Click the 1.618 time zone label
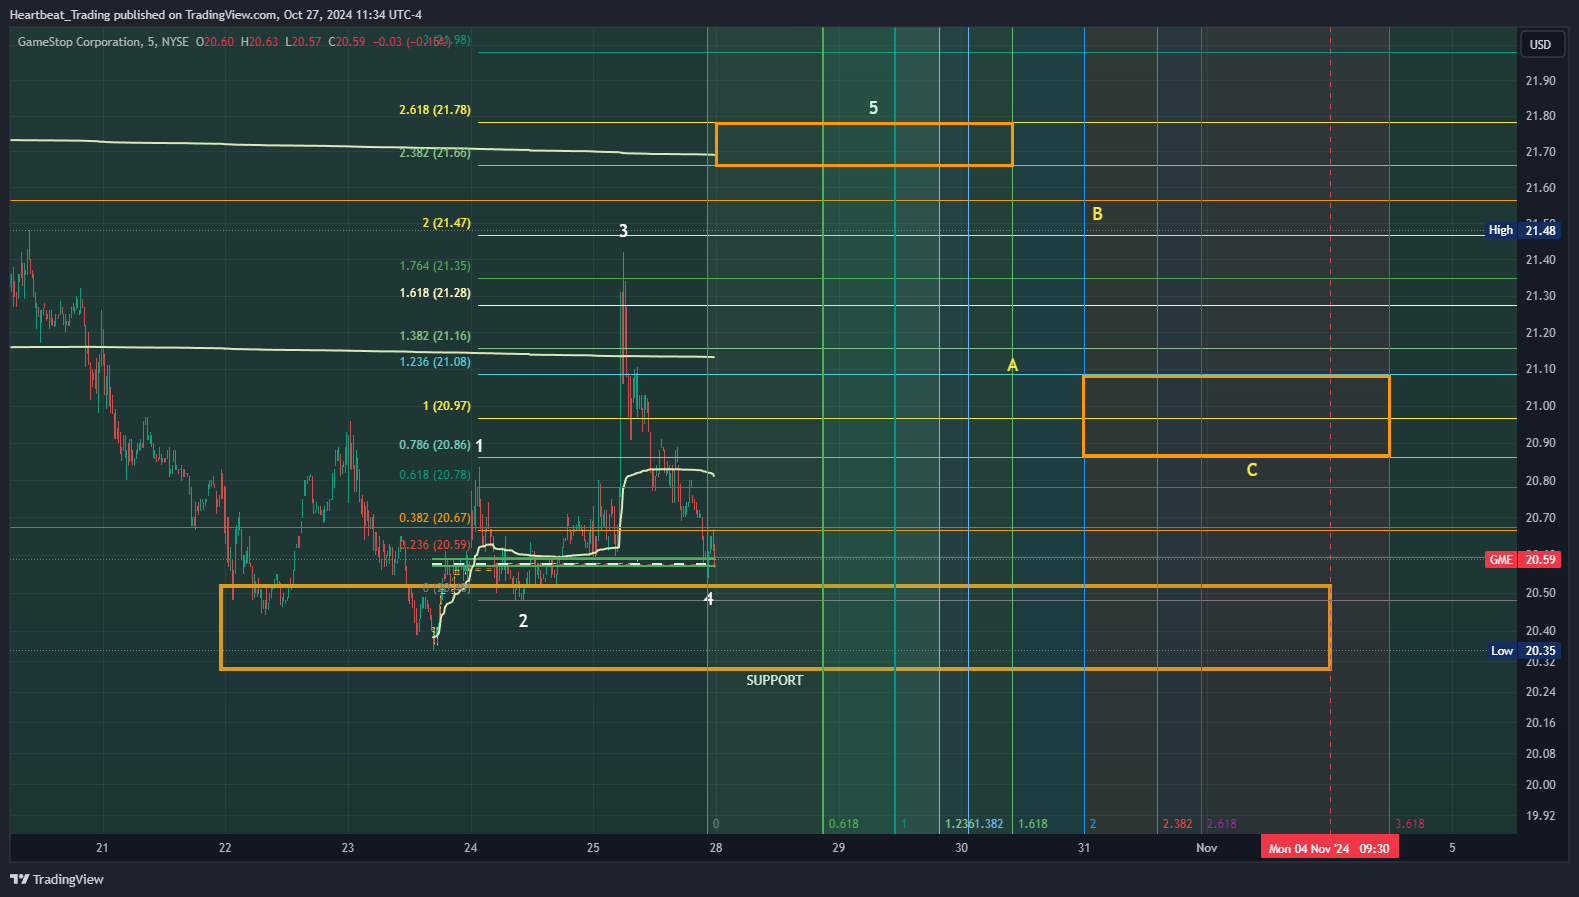Viewport: 1579px width, 897px height. coord(1033,824)
